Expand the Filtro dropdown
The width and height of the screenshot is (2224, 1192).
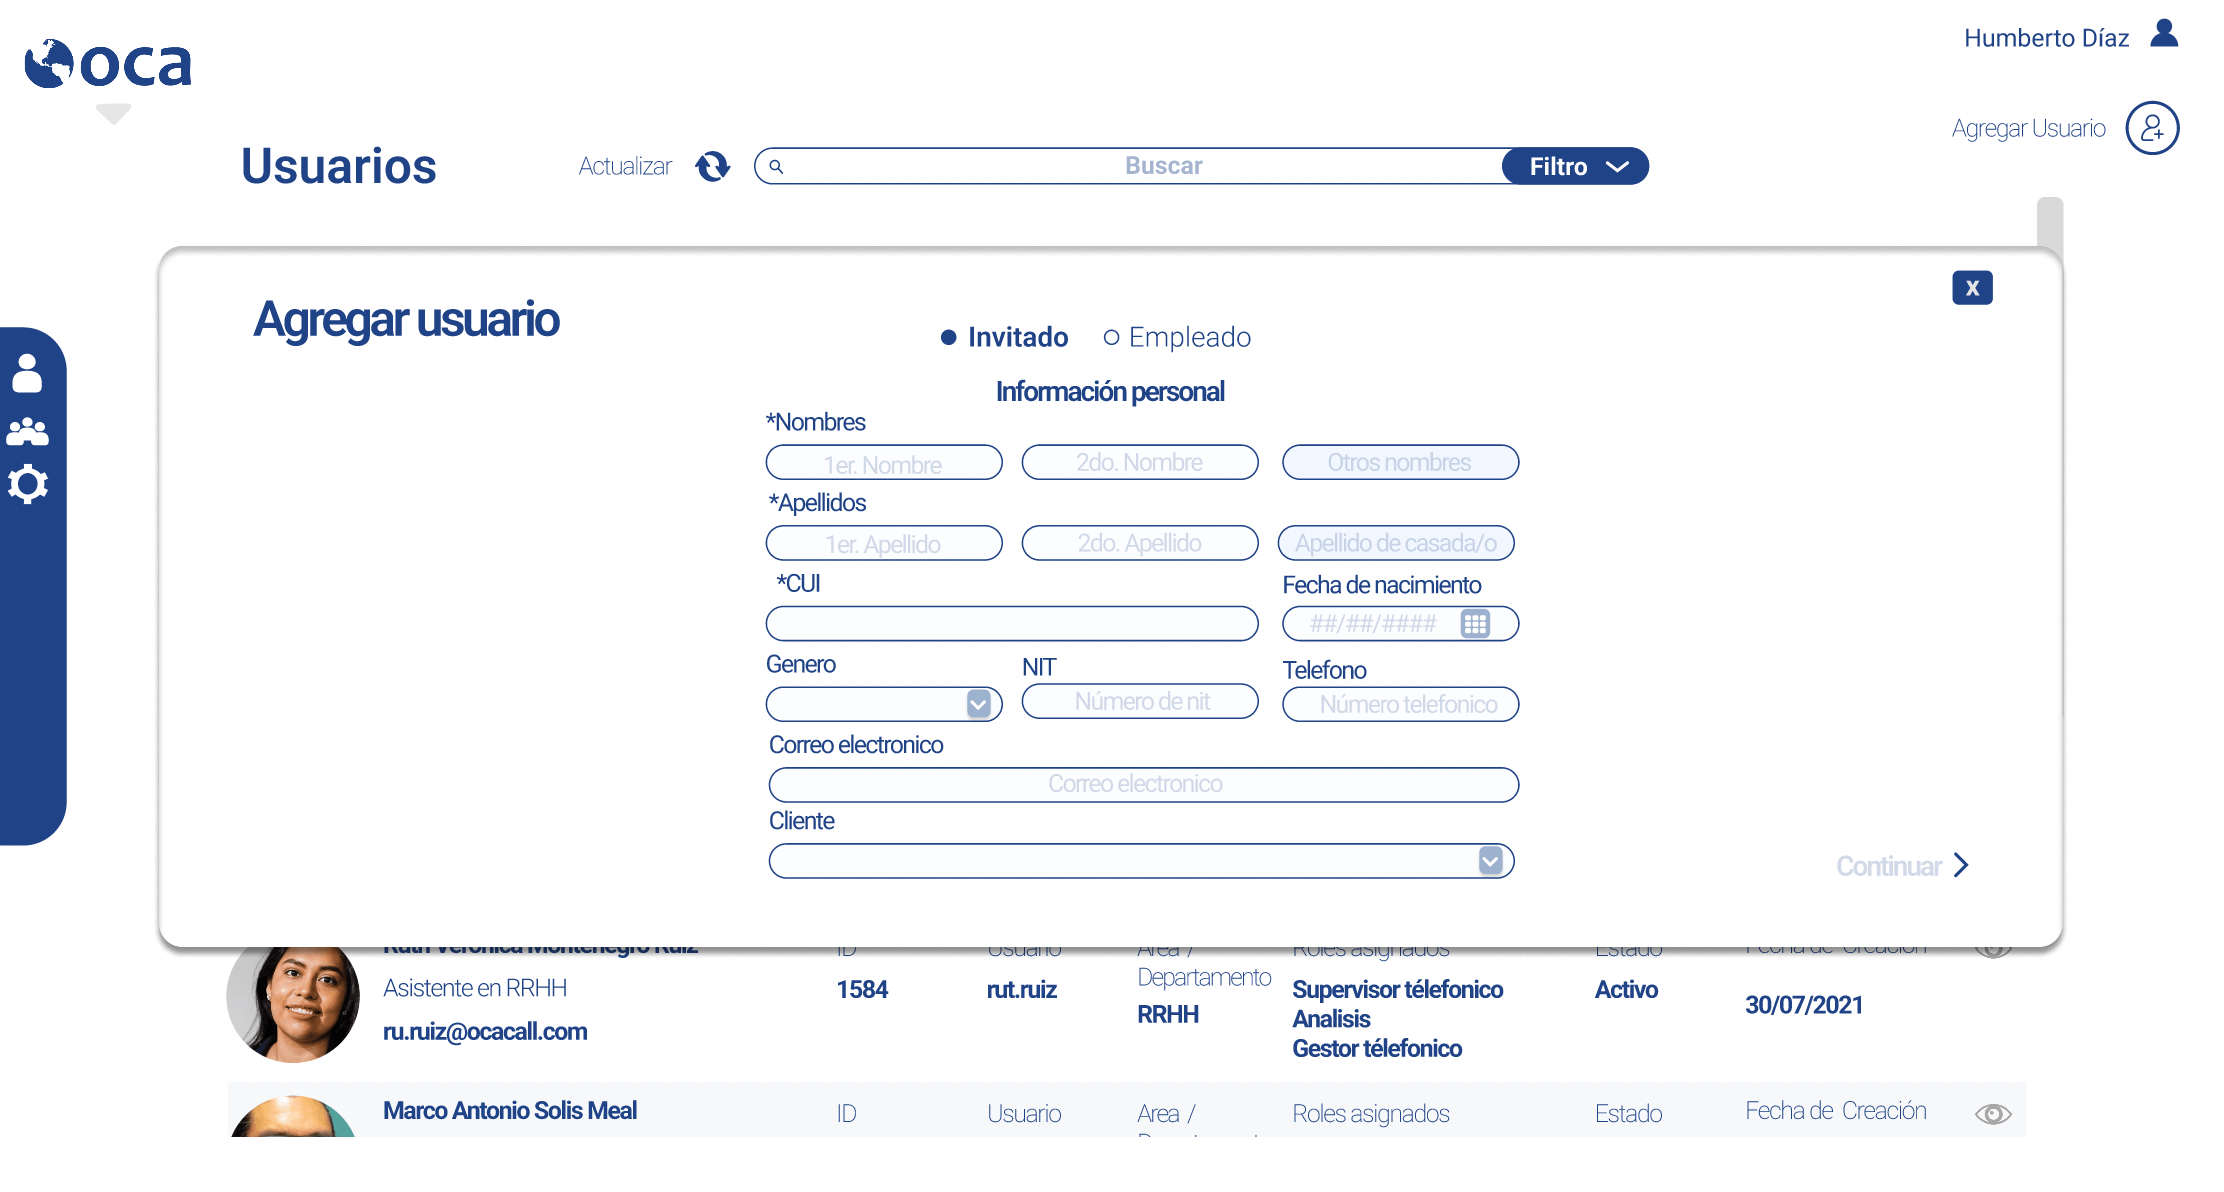click(x=1576, y=167)
